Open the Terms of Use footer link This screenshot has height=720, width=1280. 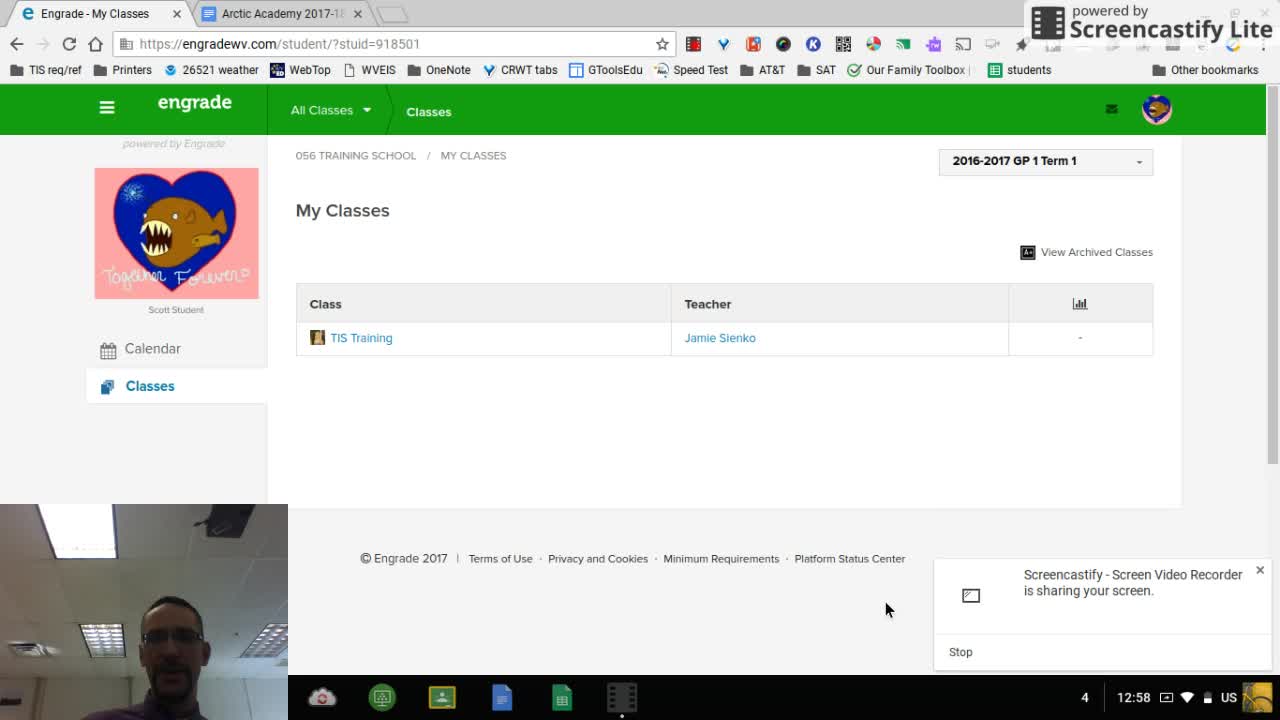tap(500, 559)
